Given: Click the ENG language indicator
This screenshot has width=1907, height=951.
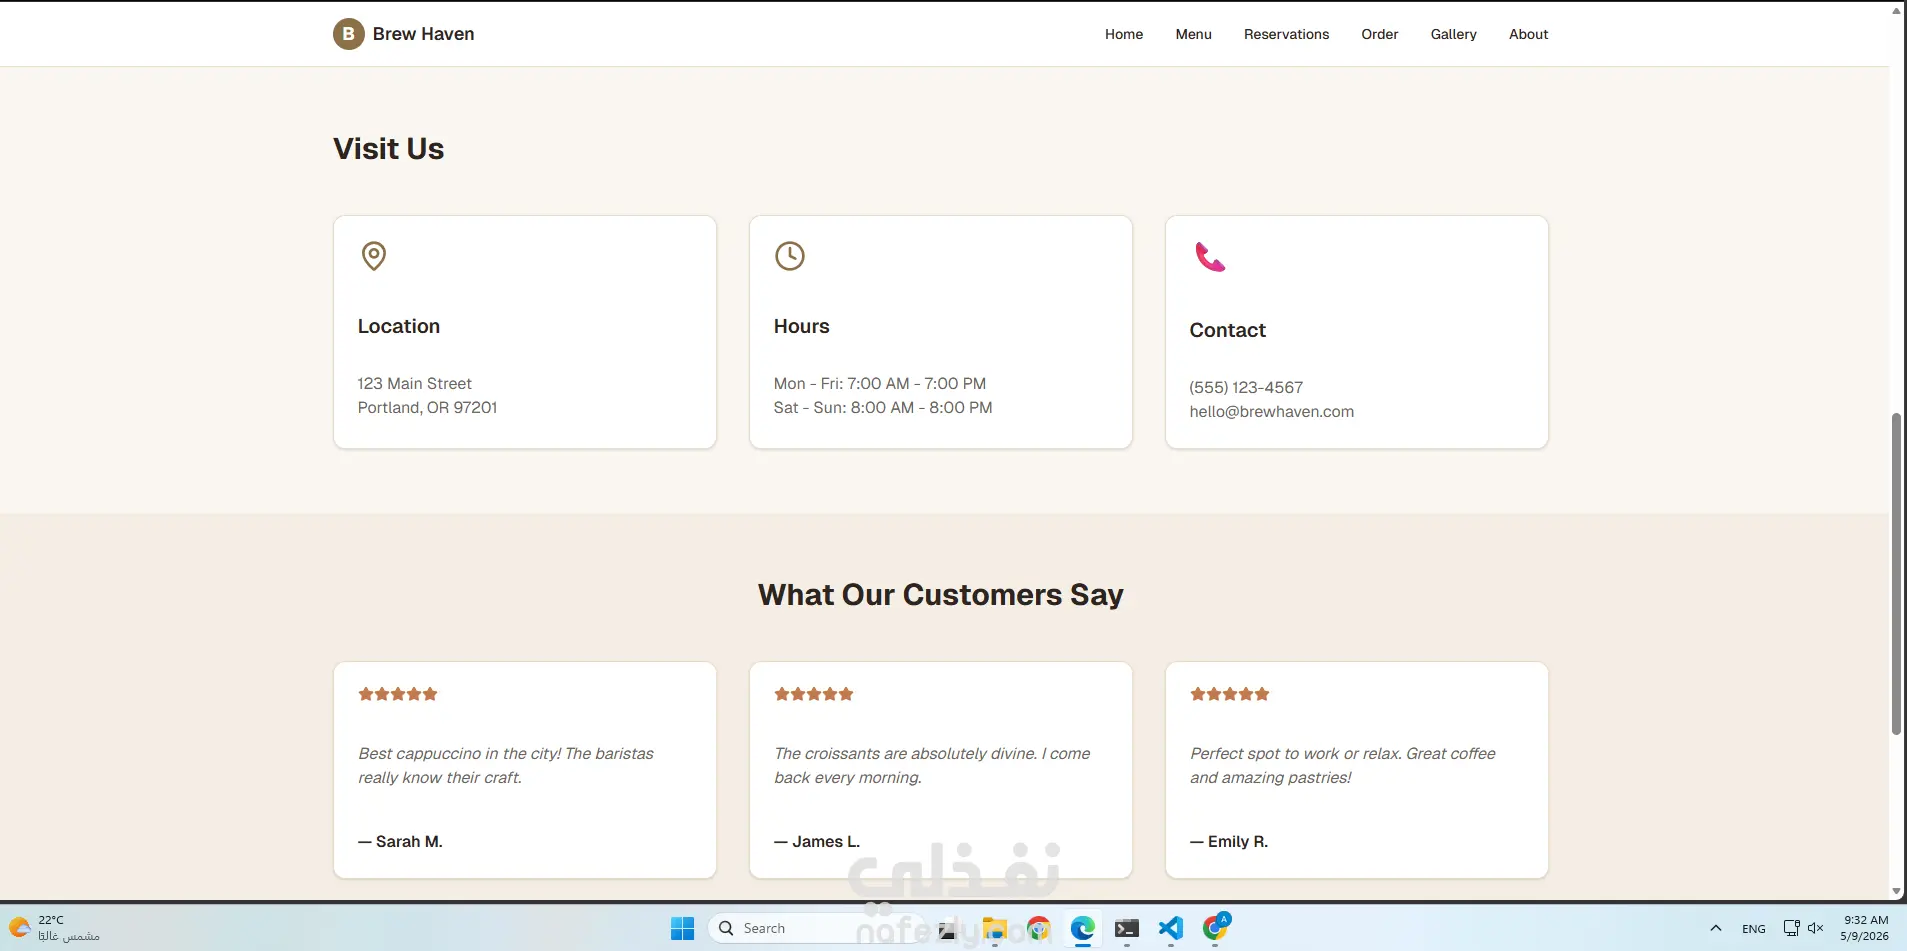Looking at the screenshot, I should point(1754,929).
